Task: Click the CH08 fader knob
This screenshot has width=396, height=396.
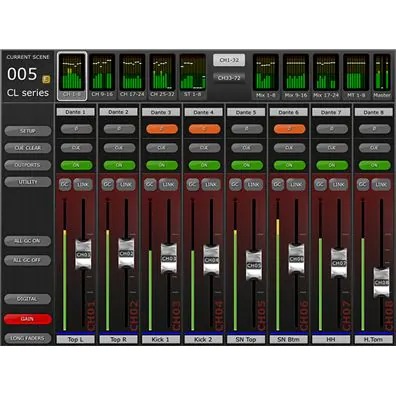Action: pos(381,282)
